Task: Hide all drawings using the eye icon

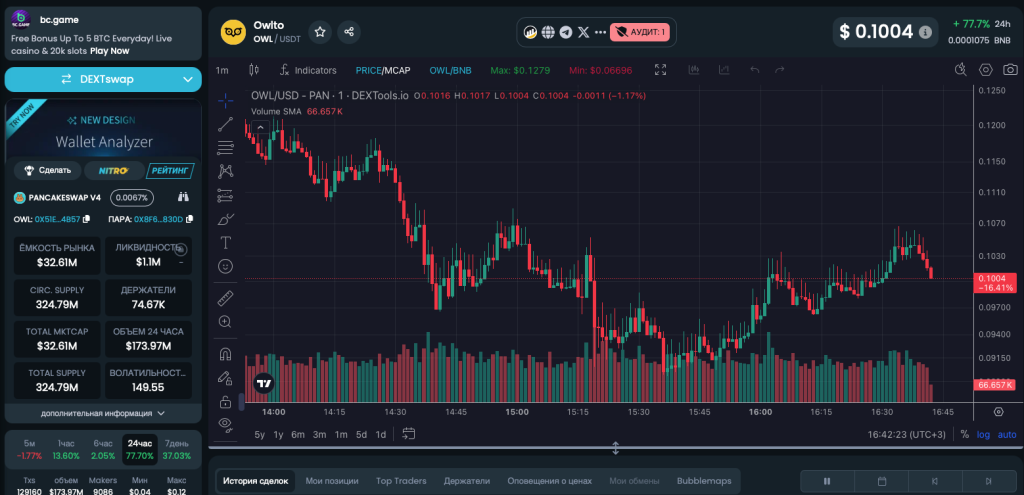Action: point(226,424)
